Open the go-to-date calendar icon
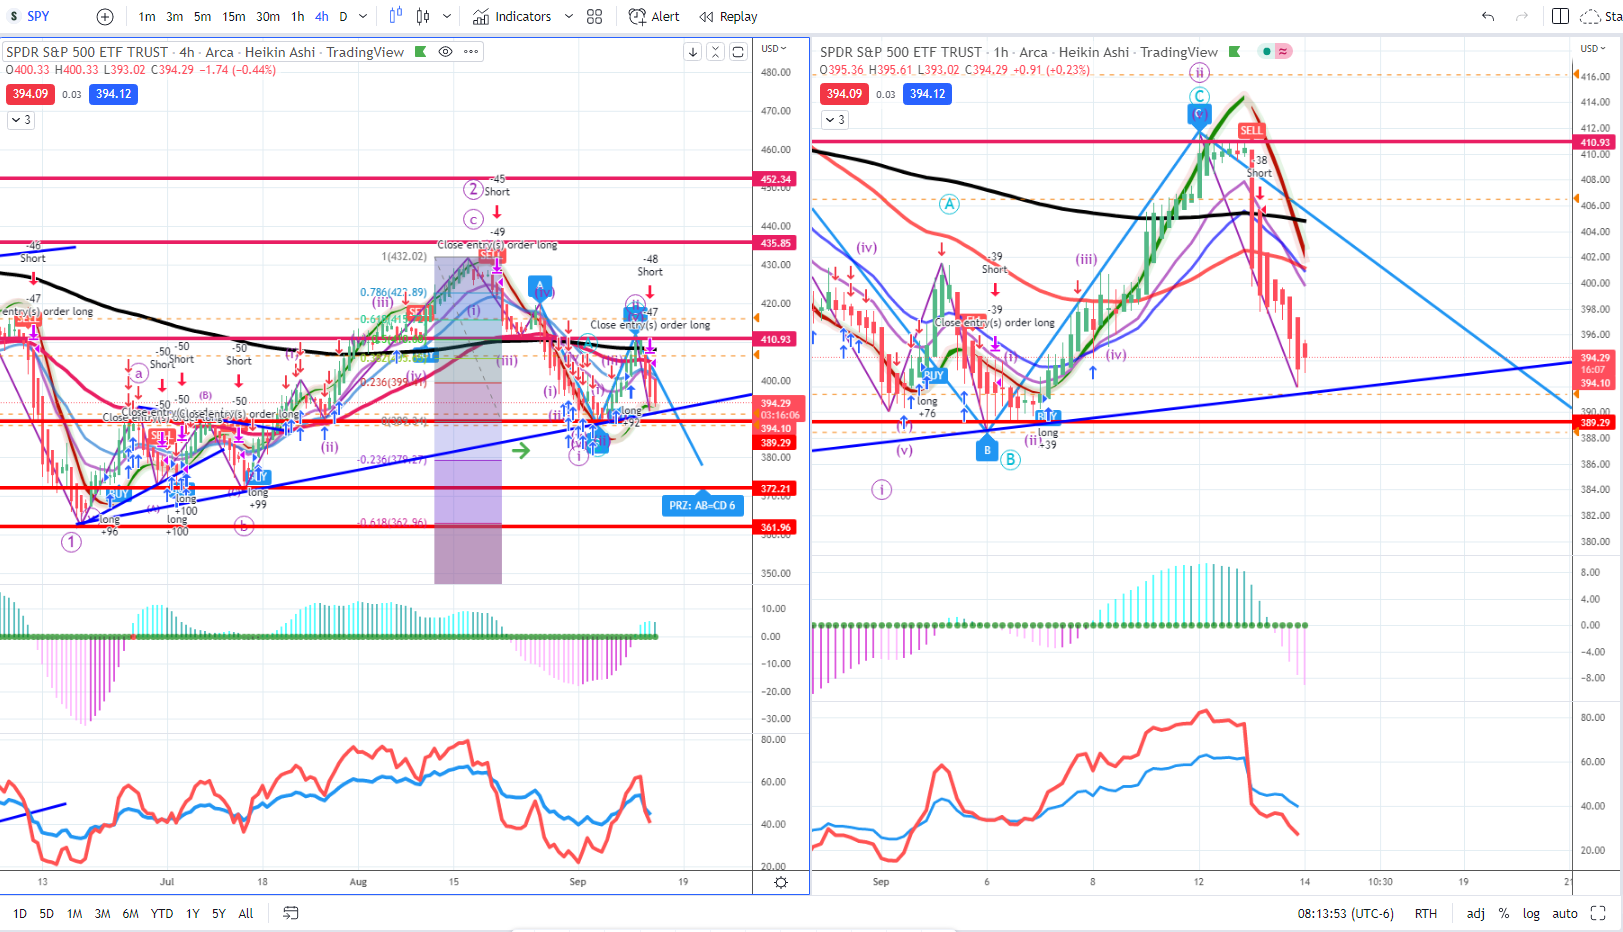The height and width of the screenshot is (932, 1623). point(291,913)
